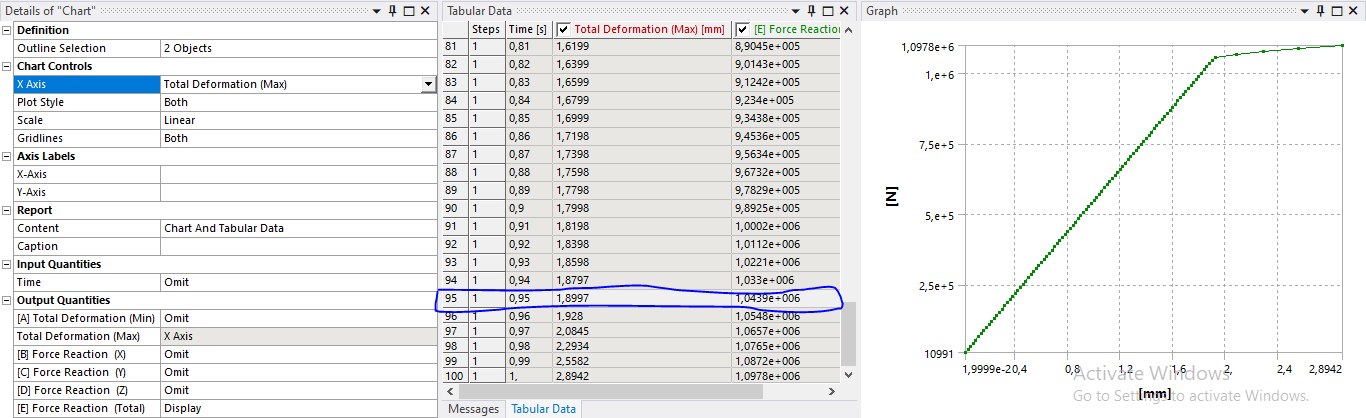This screenshot has width=1366, height=418.
Task: Click the Caption field in Report
Action: [x=298, y=246]
